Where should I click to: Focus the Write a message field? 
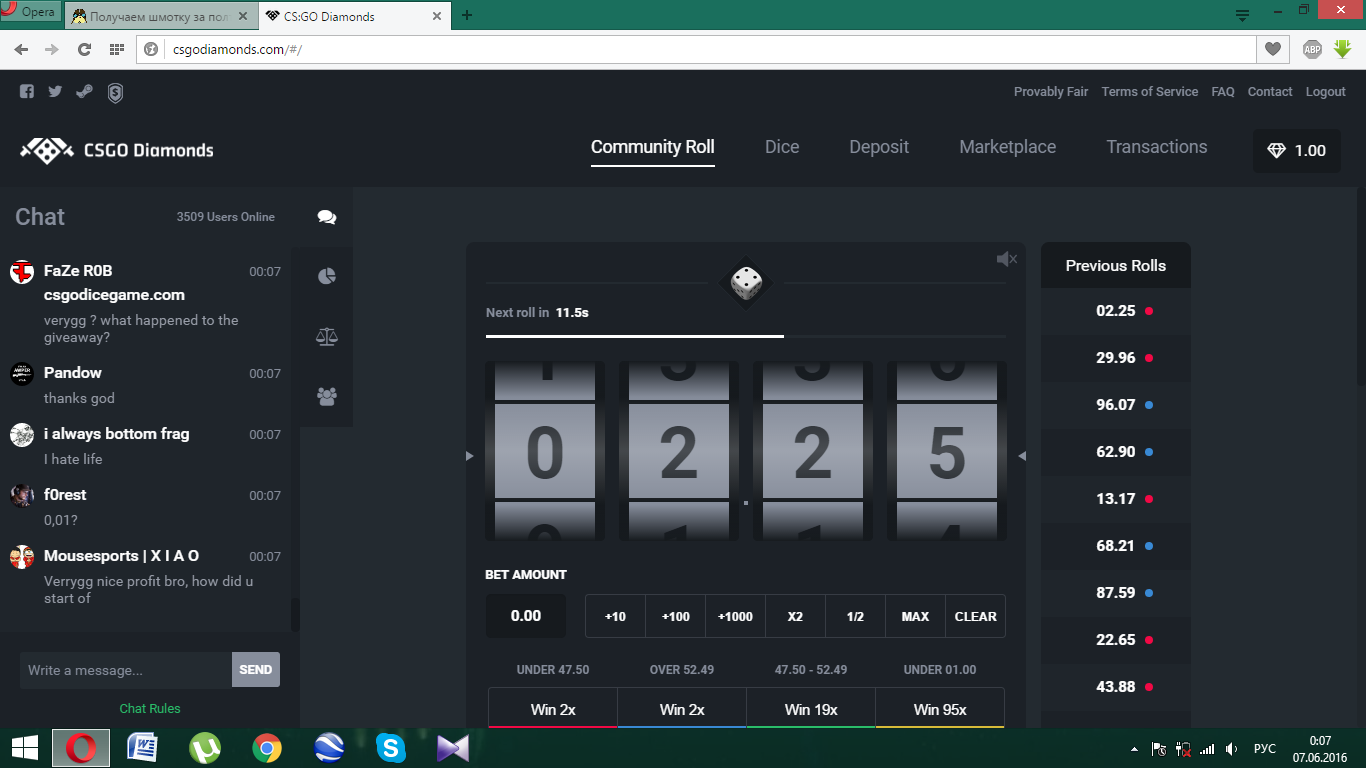126,670
